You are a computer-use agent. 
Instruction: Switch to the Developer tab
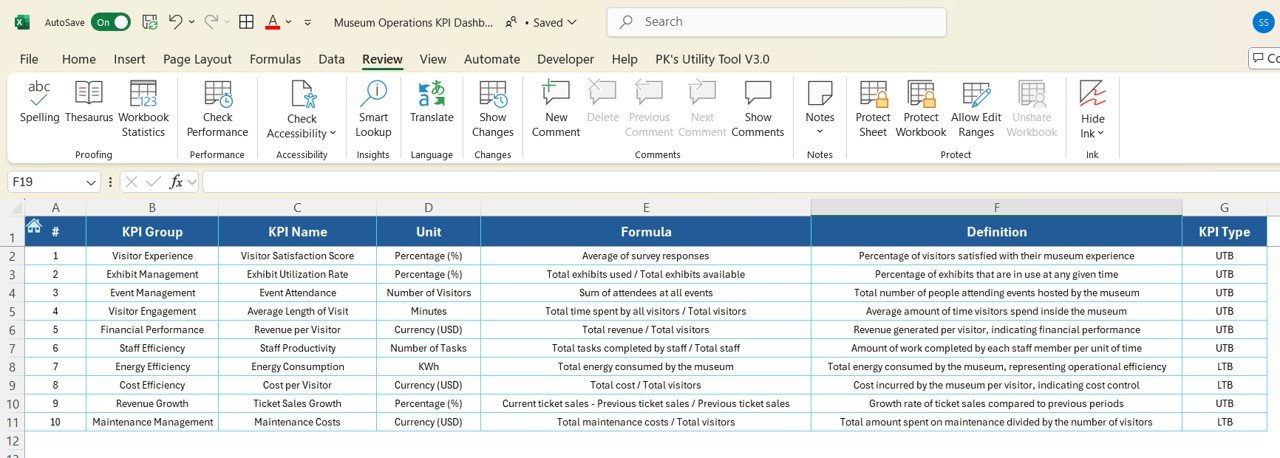pyautogui.click(x=565, y=59)
